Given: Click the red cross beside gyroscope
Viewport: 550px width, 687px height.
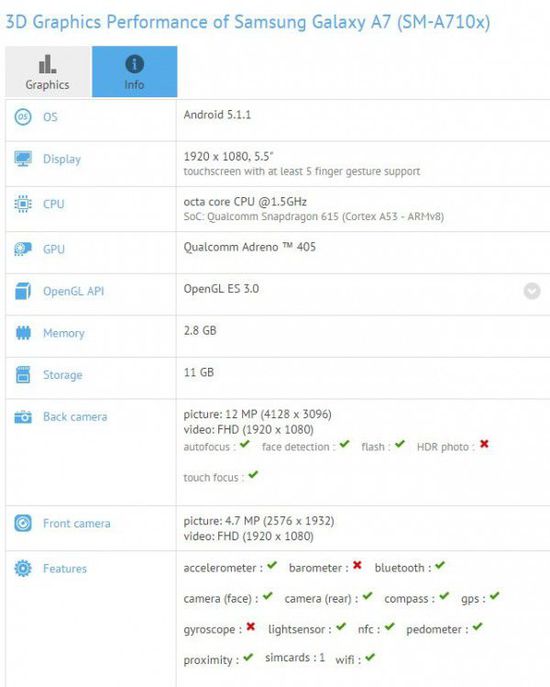Looking at the screenshot, I should point(251,627).
